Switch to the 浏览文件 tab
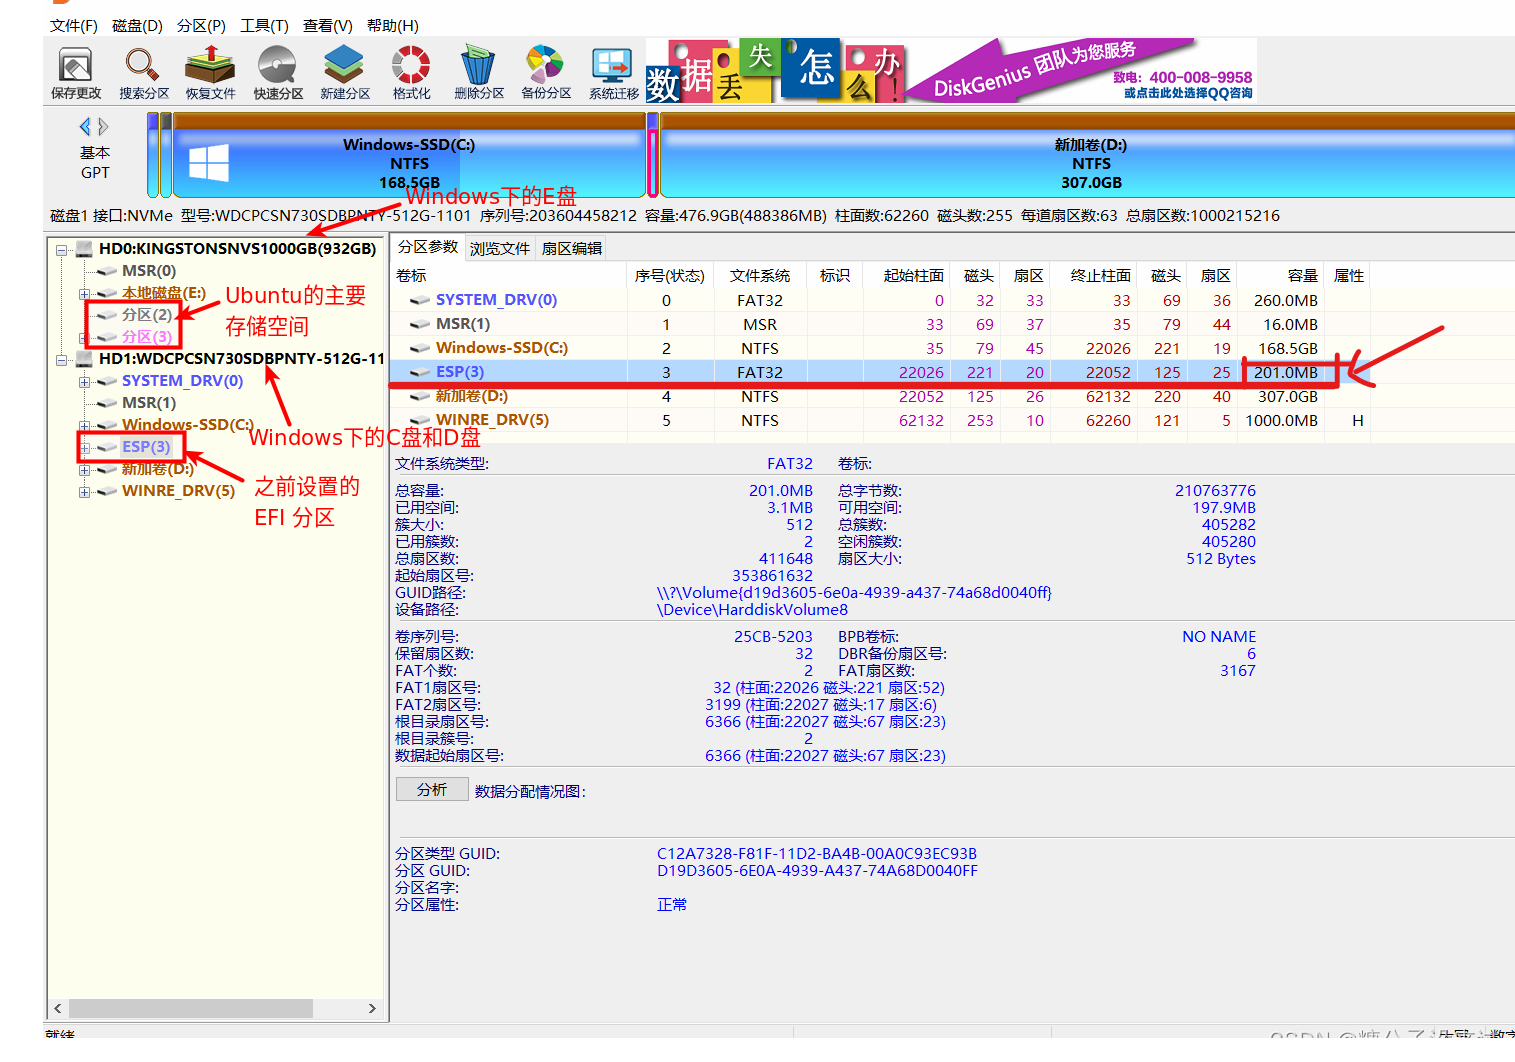 click(499, 247)
